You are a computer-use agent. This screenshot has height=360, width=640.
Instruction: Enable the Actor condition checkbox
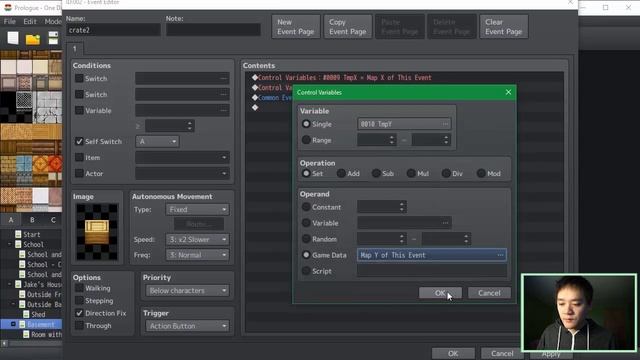tap(79, 173)
